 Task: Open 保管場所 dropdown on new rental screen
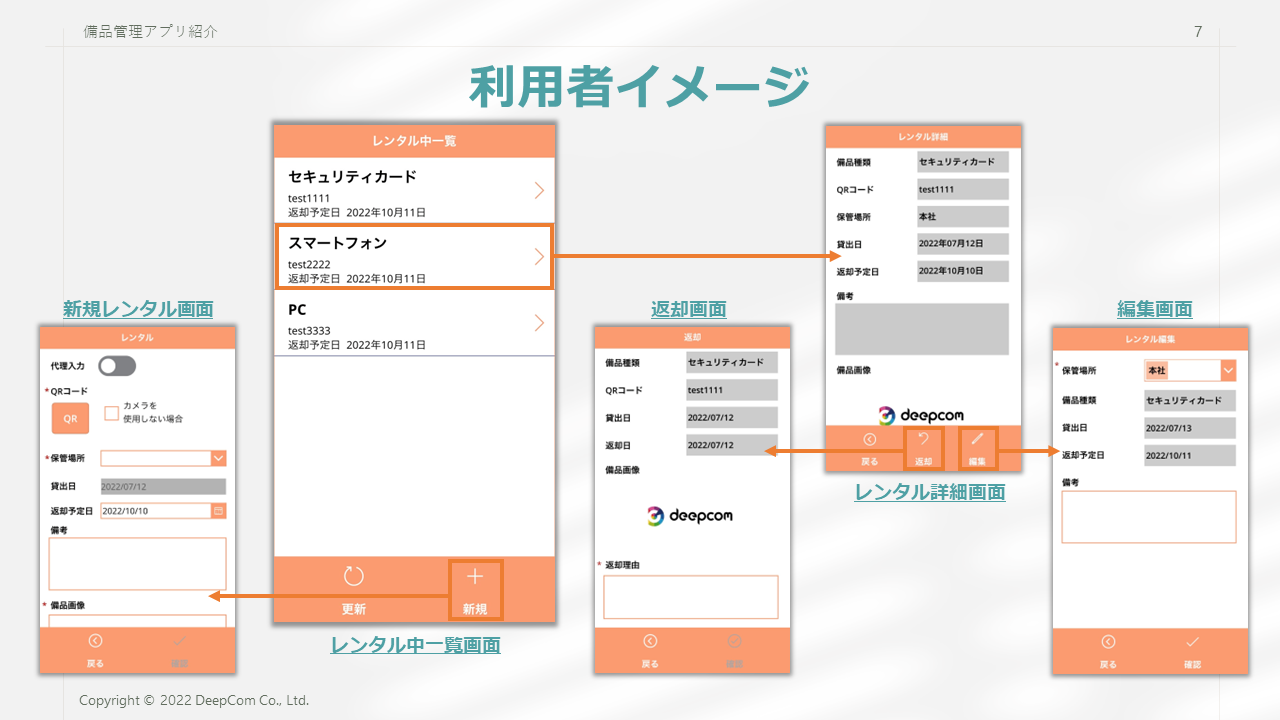(218, 458)
